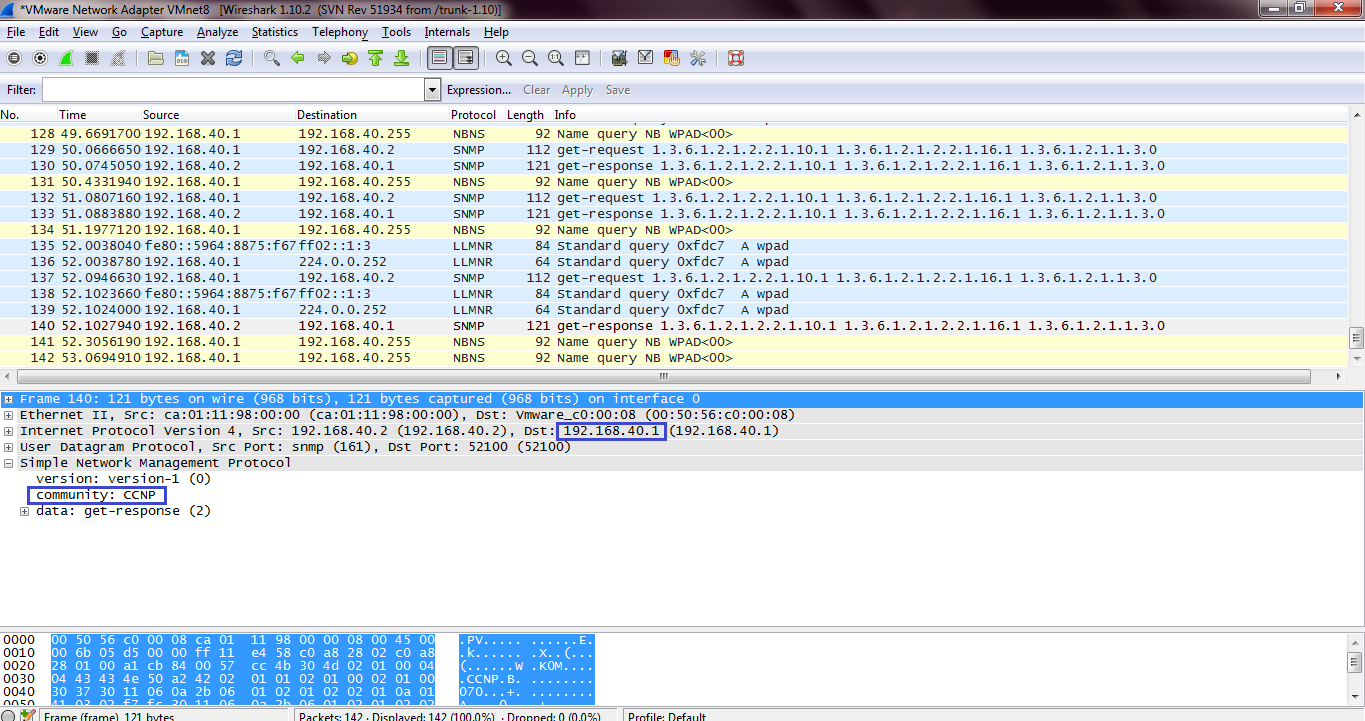Collapse Simple Network Management Protocol node
The image size is (1365, 721).
coord(9,463)
